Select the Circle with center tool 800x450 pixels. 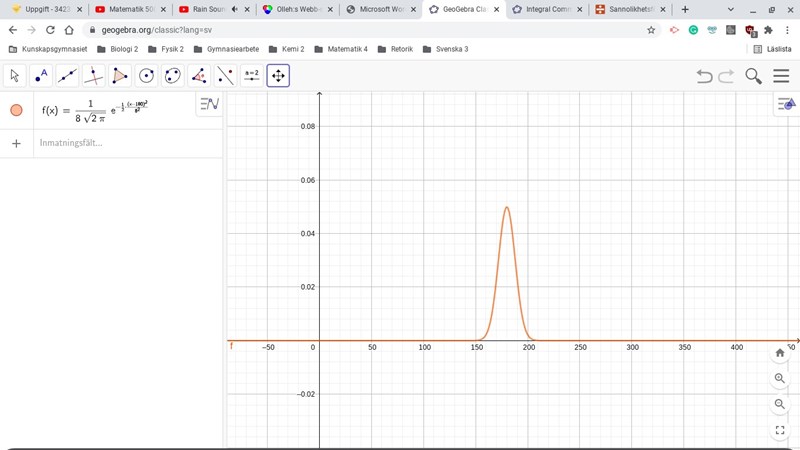click(146, 76)
